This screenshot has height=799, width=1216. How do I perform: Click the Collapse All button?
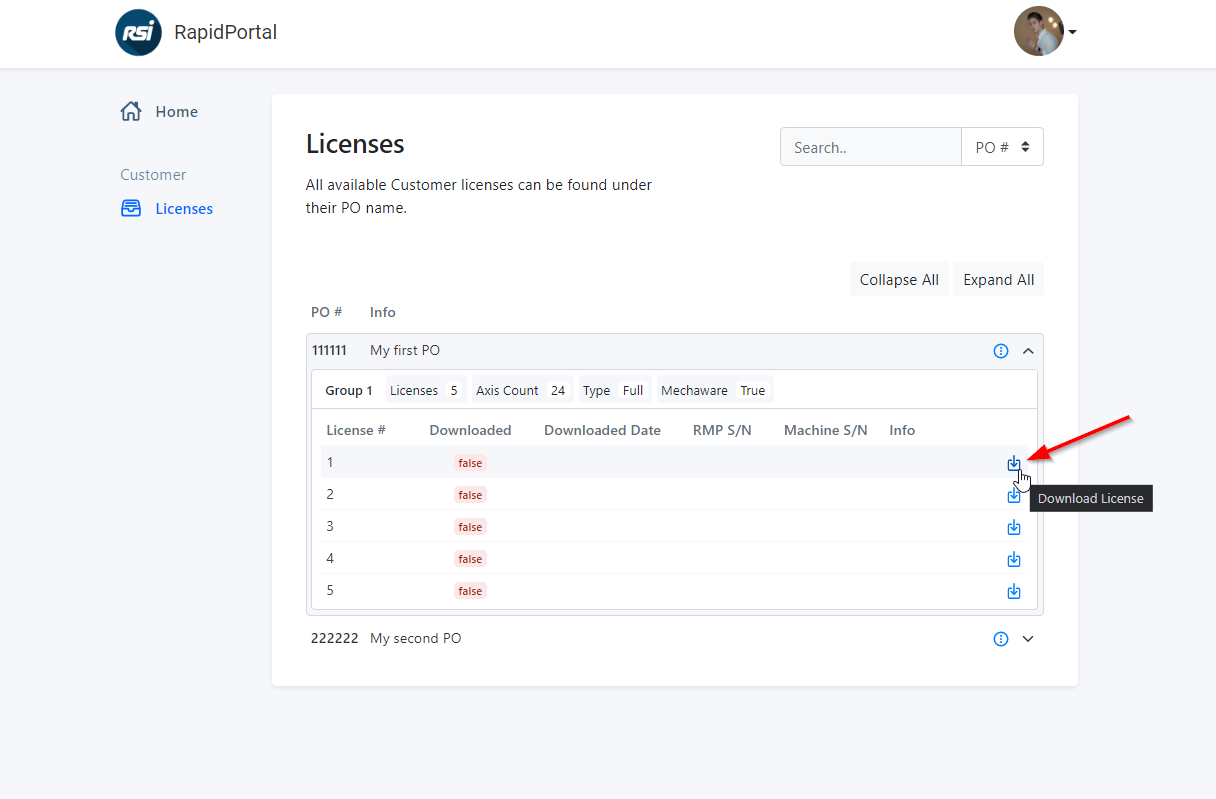click(899, 280)
